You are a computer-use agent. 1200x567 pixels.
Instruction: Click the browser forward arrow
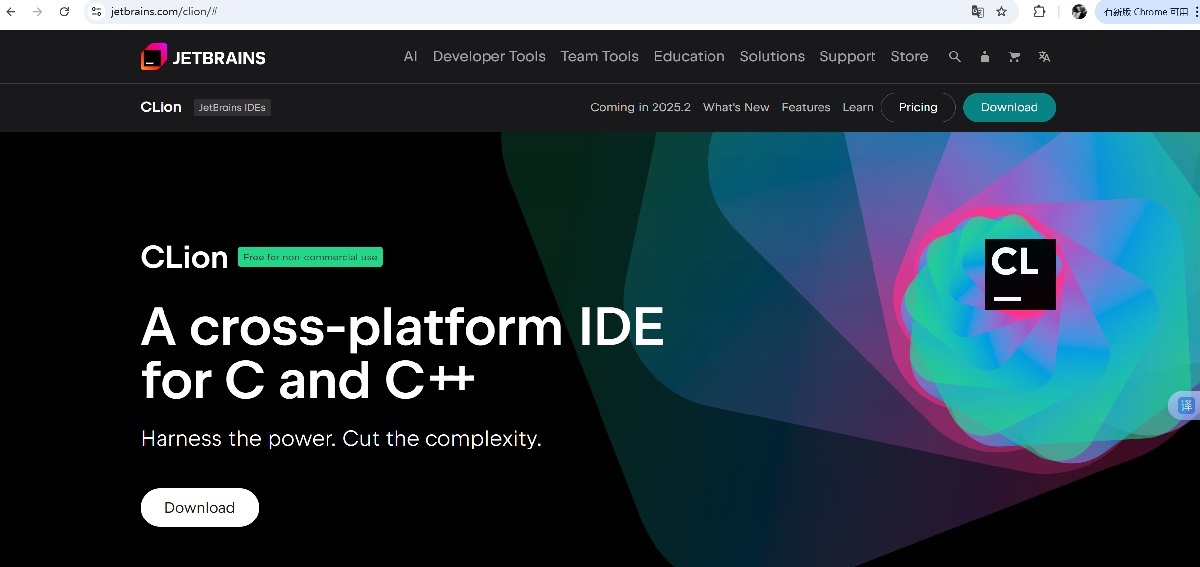tap(37, 12)
